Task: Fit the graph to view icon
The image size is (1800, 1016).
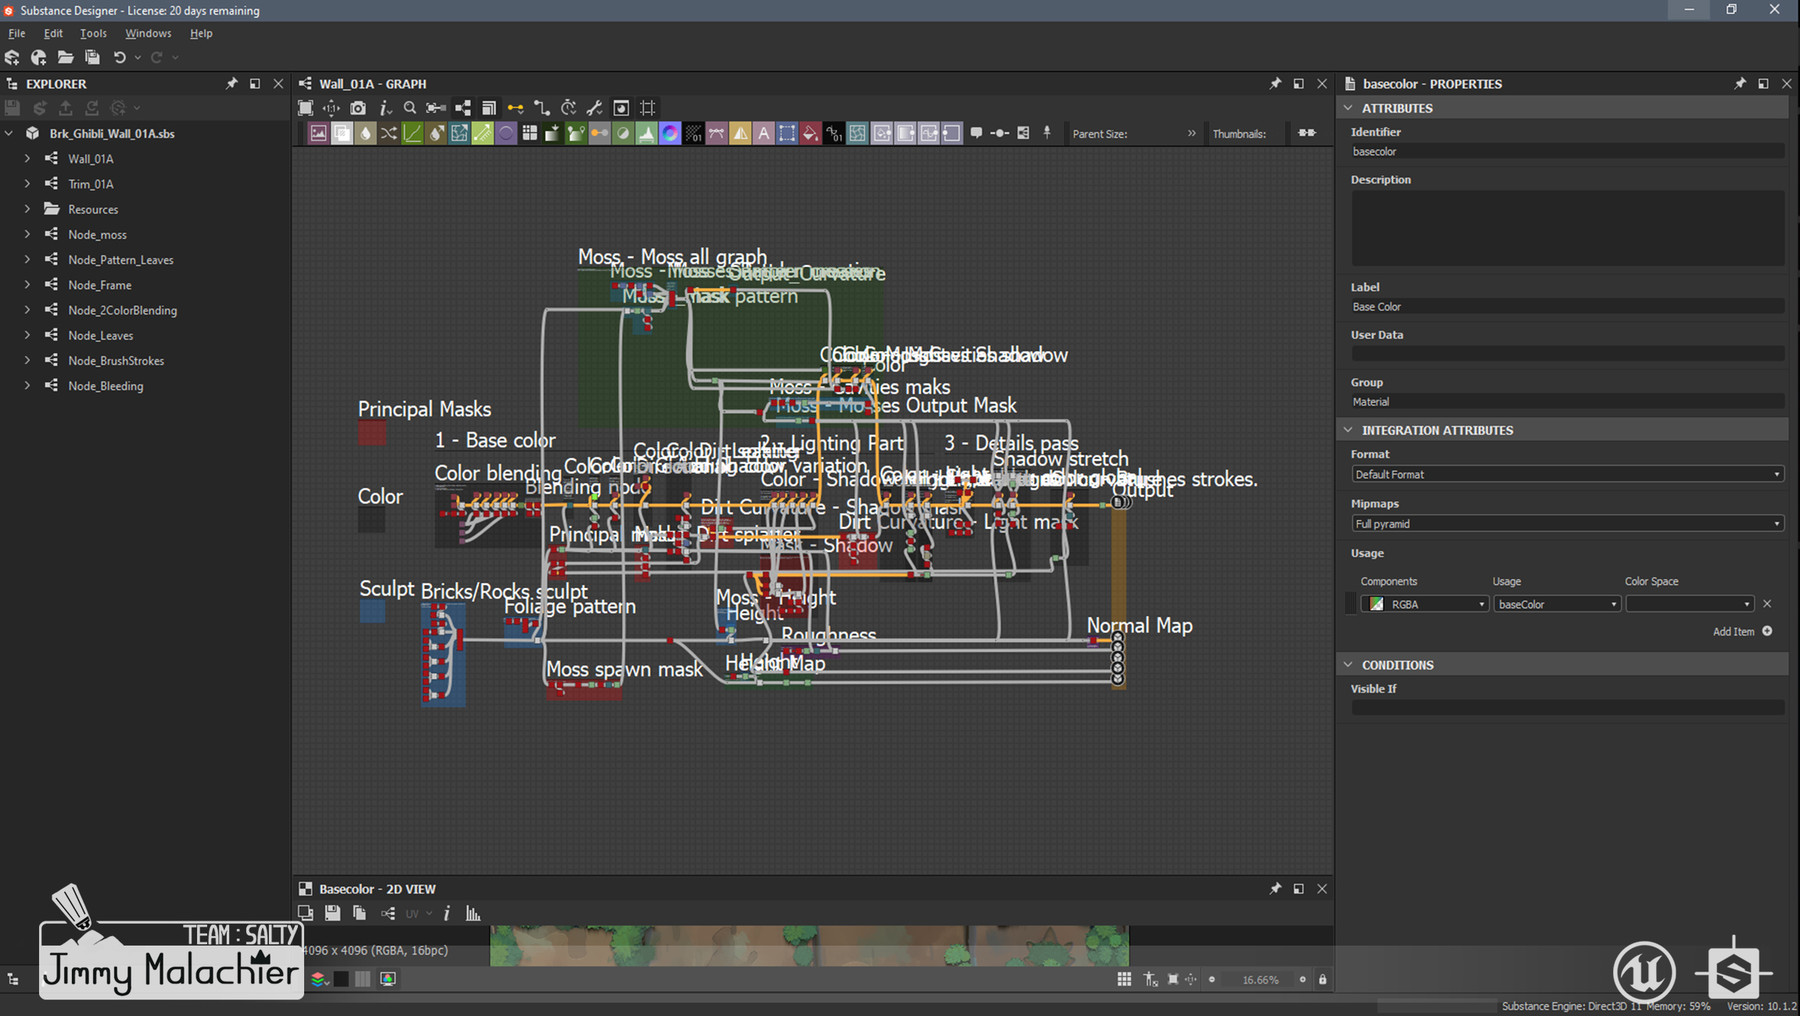Action: (x=306, y=108)
